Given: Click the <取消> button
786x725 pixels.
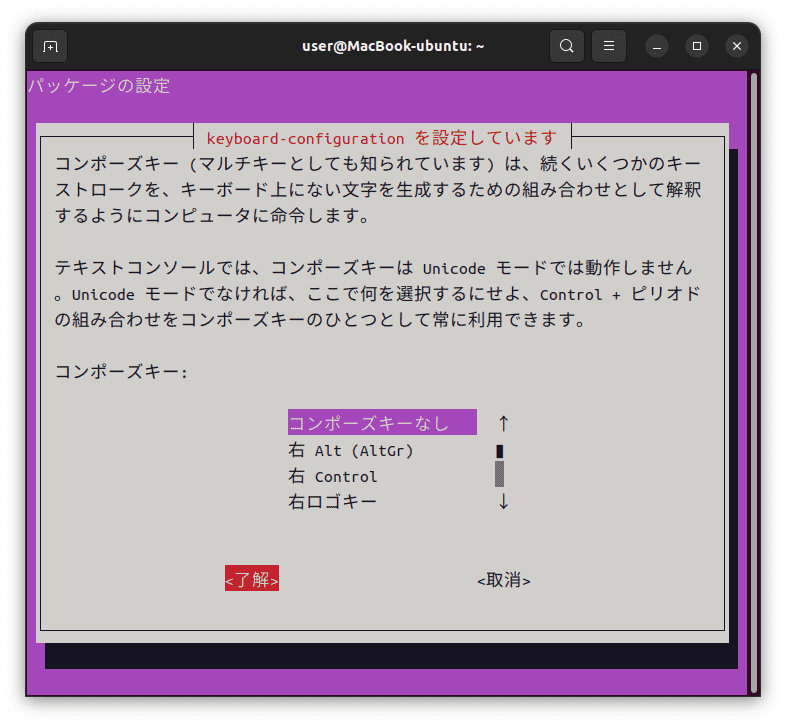Looking at the screenshot, I should pyautogui.click(x=504, y=580).
